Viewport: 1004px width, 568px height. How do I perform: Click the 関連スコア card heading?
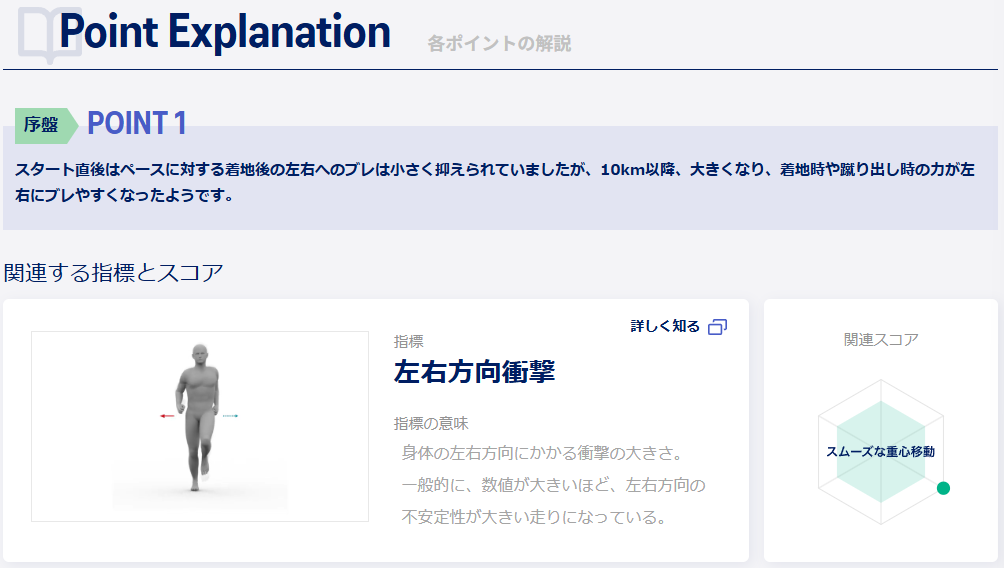click(x=881, y=340)
